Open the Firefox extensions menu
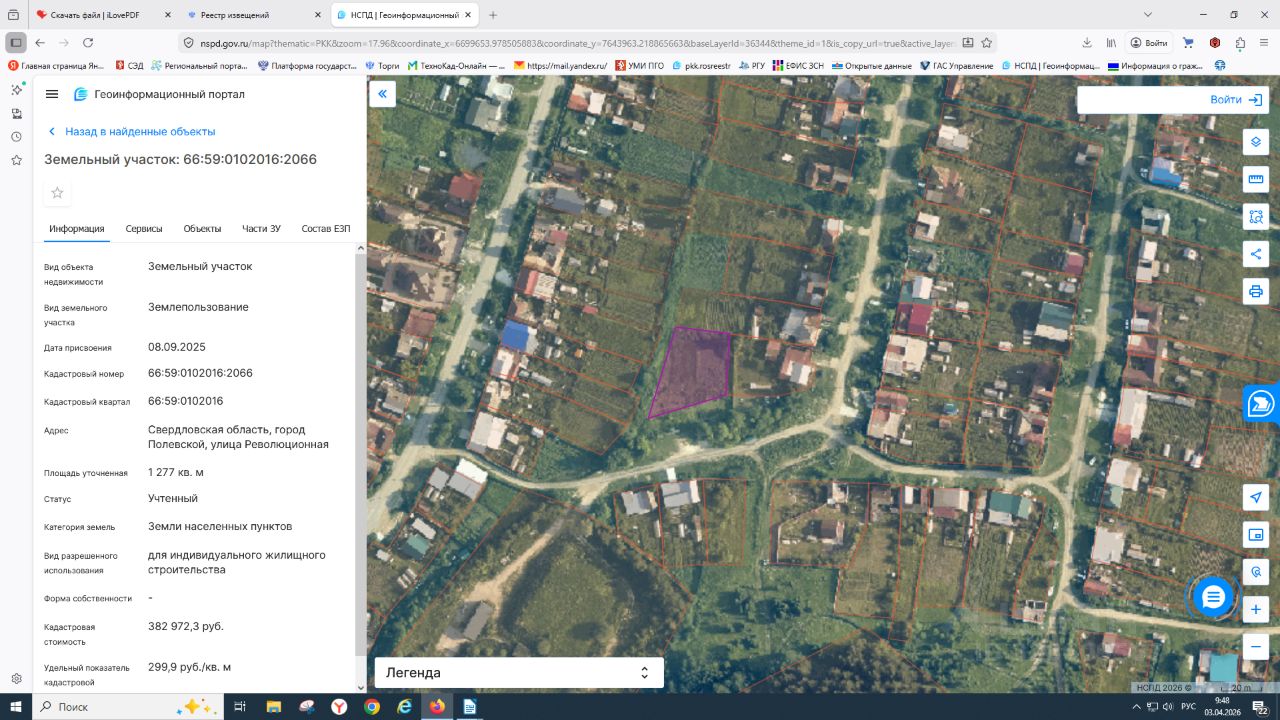 pos(1240,43)
